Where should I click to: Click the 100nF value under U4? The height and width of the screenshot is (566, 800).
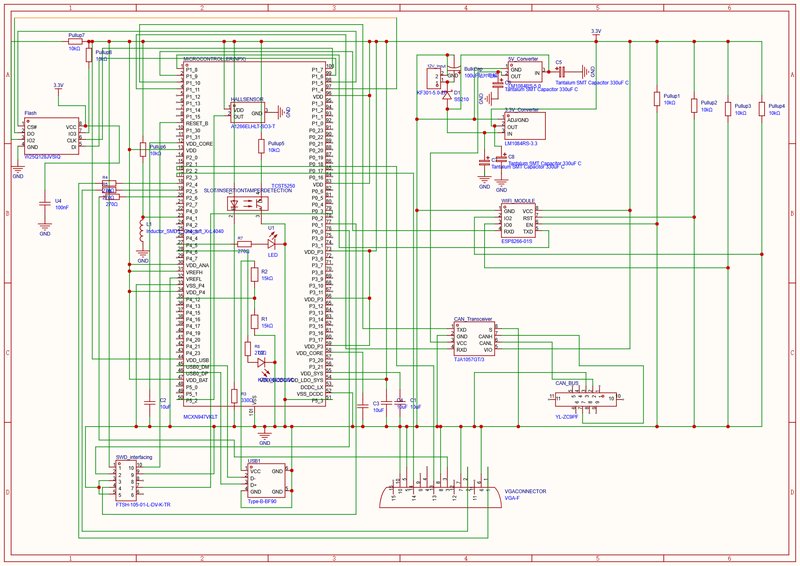[x=62, y=208]
